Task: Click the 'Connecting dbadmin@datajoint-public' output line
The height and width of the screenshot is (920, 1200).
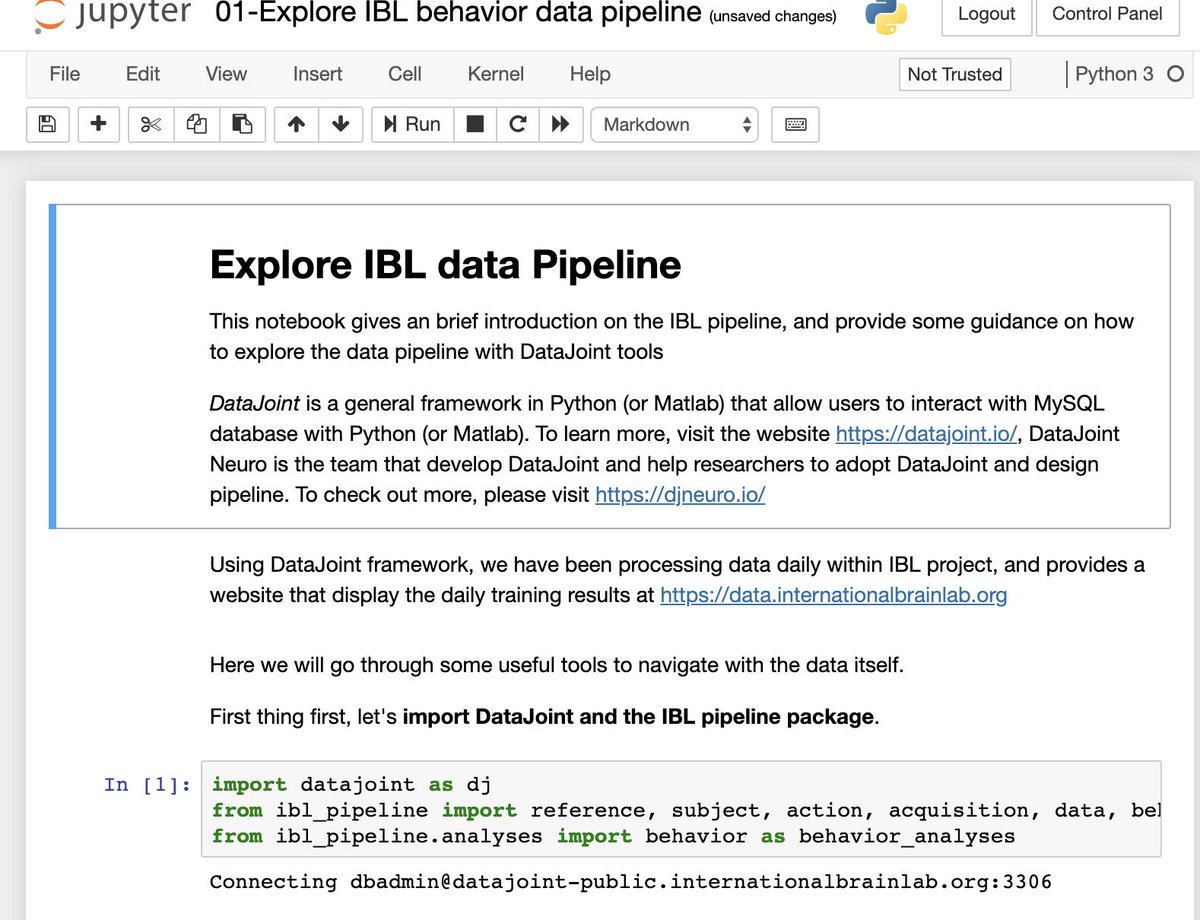Action: (x=630, y=882)
